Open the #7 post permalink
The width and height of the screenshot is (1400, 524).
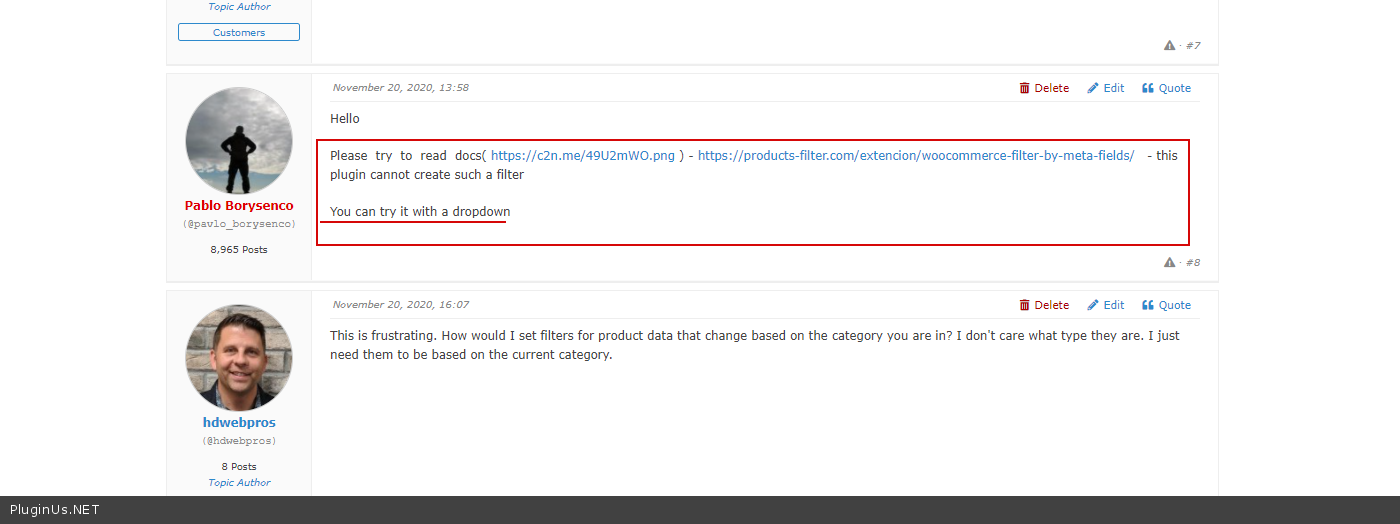(1193, 46)
